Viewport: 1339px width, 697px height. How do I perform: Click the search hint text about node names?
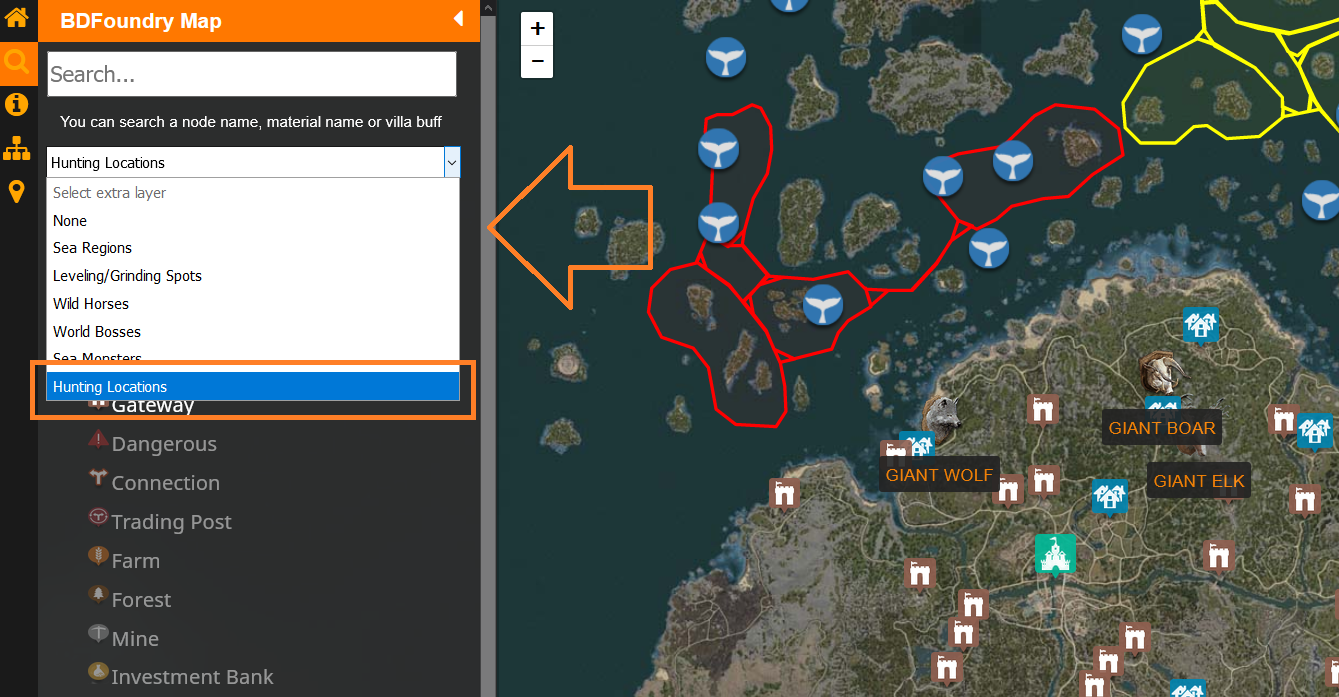pos(251,122)
